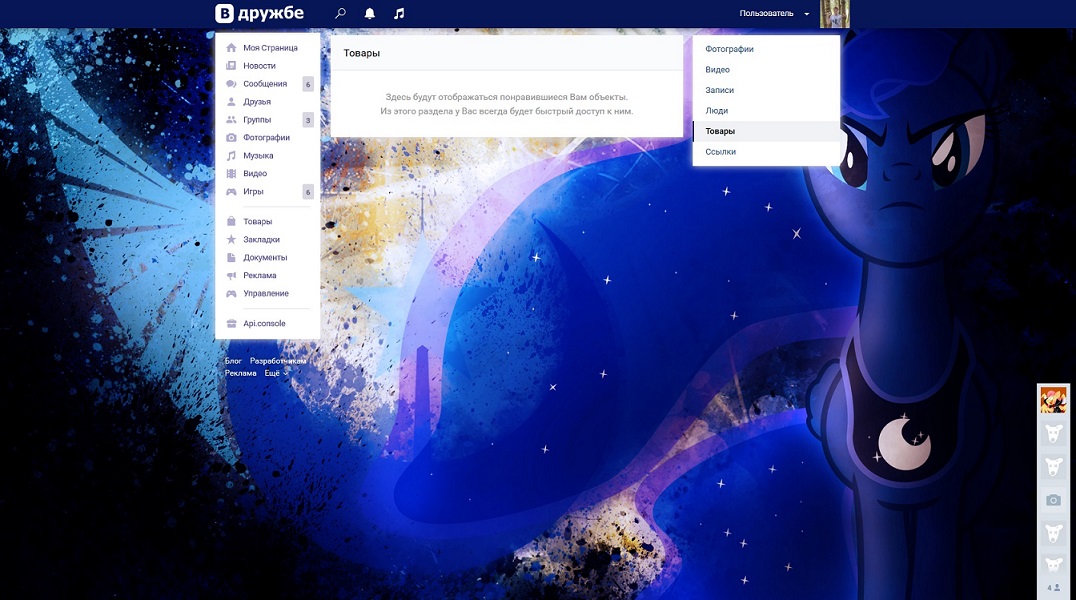Click the Пользователь username label

click(767, 14)
